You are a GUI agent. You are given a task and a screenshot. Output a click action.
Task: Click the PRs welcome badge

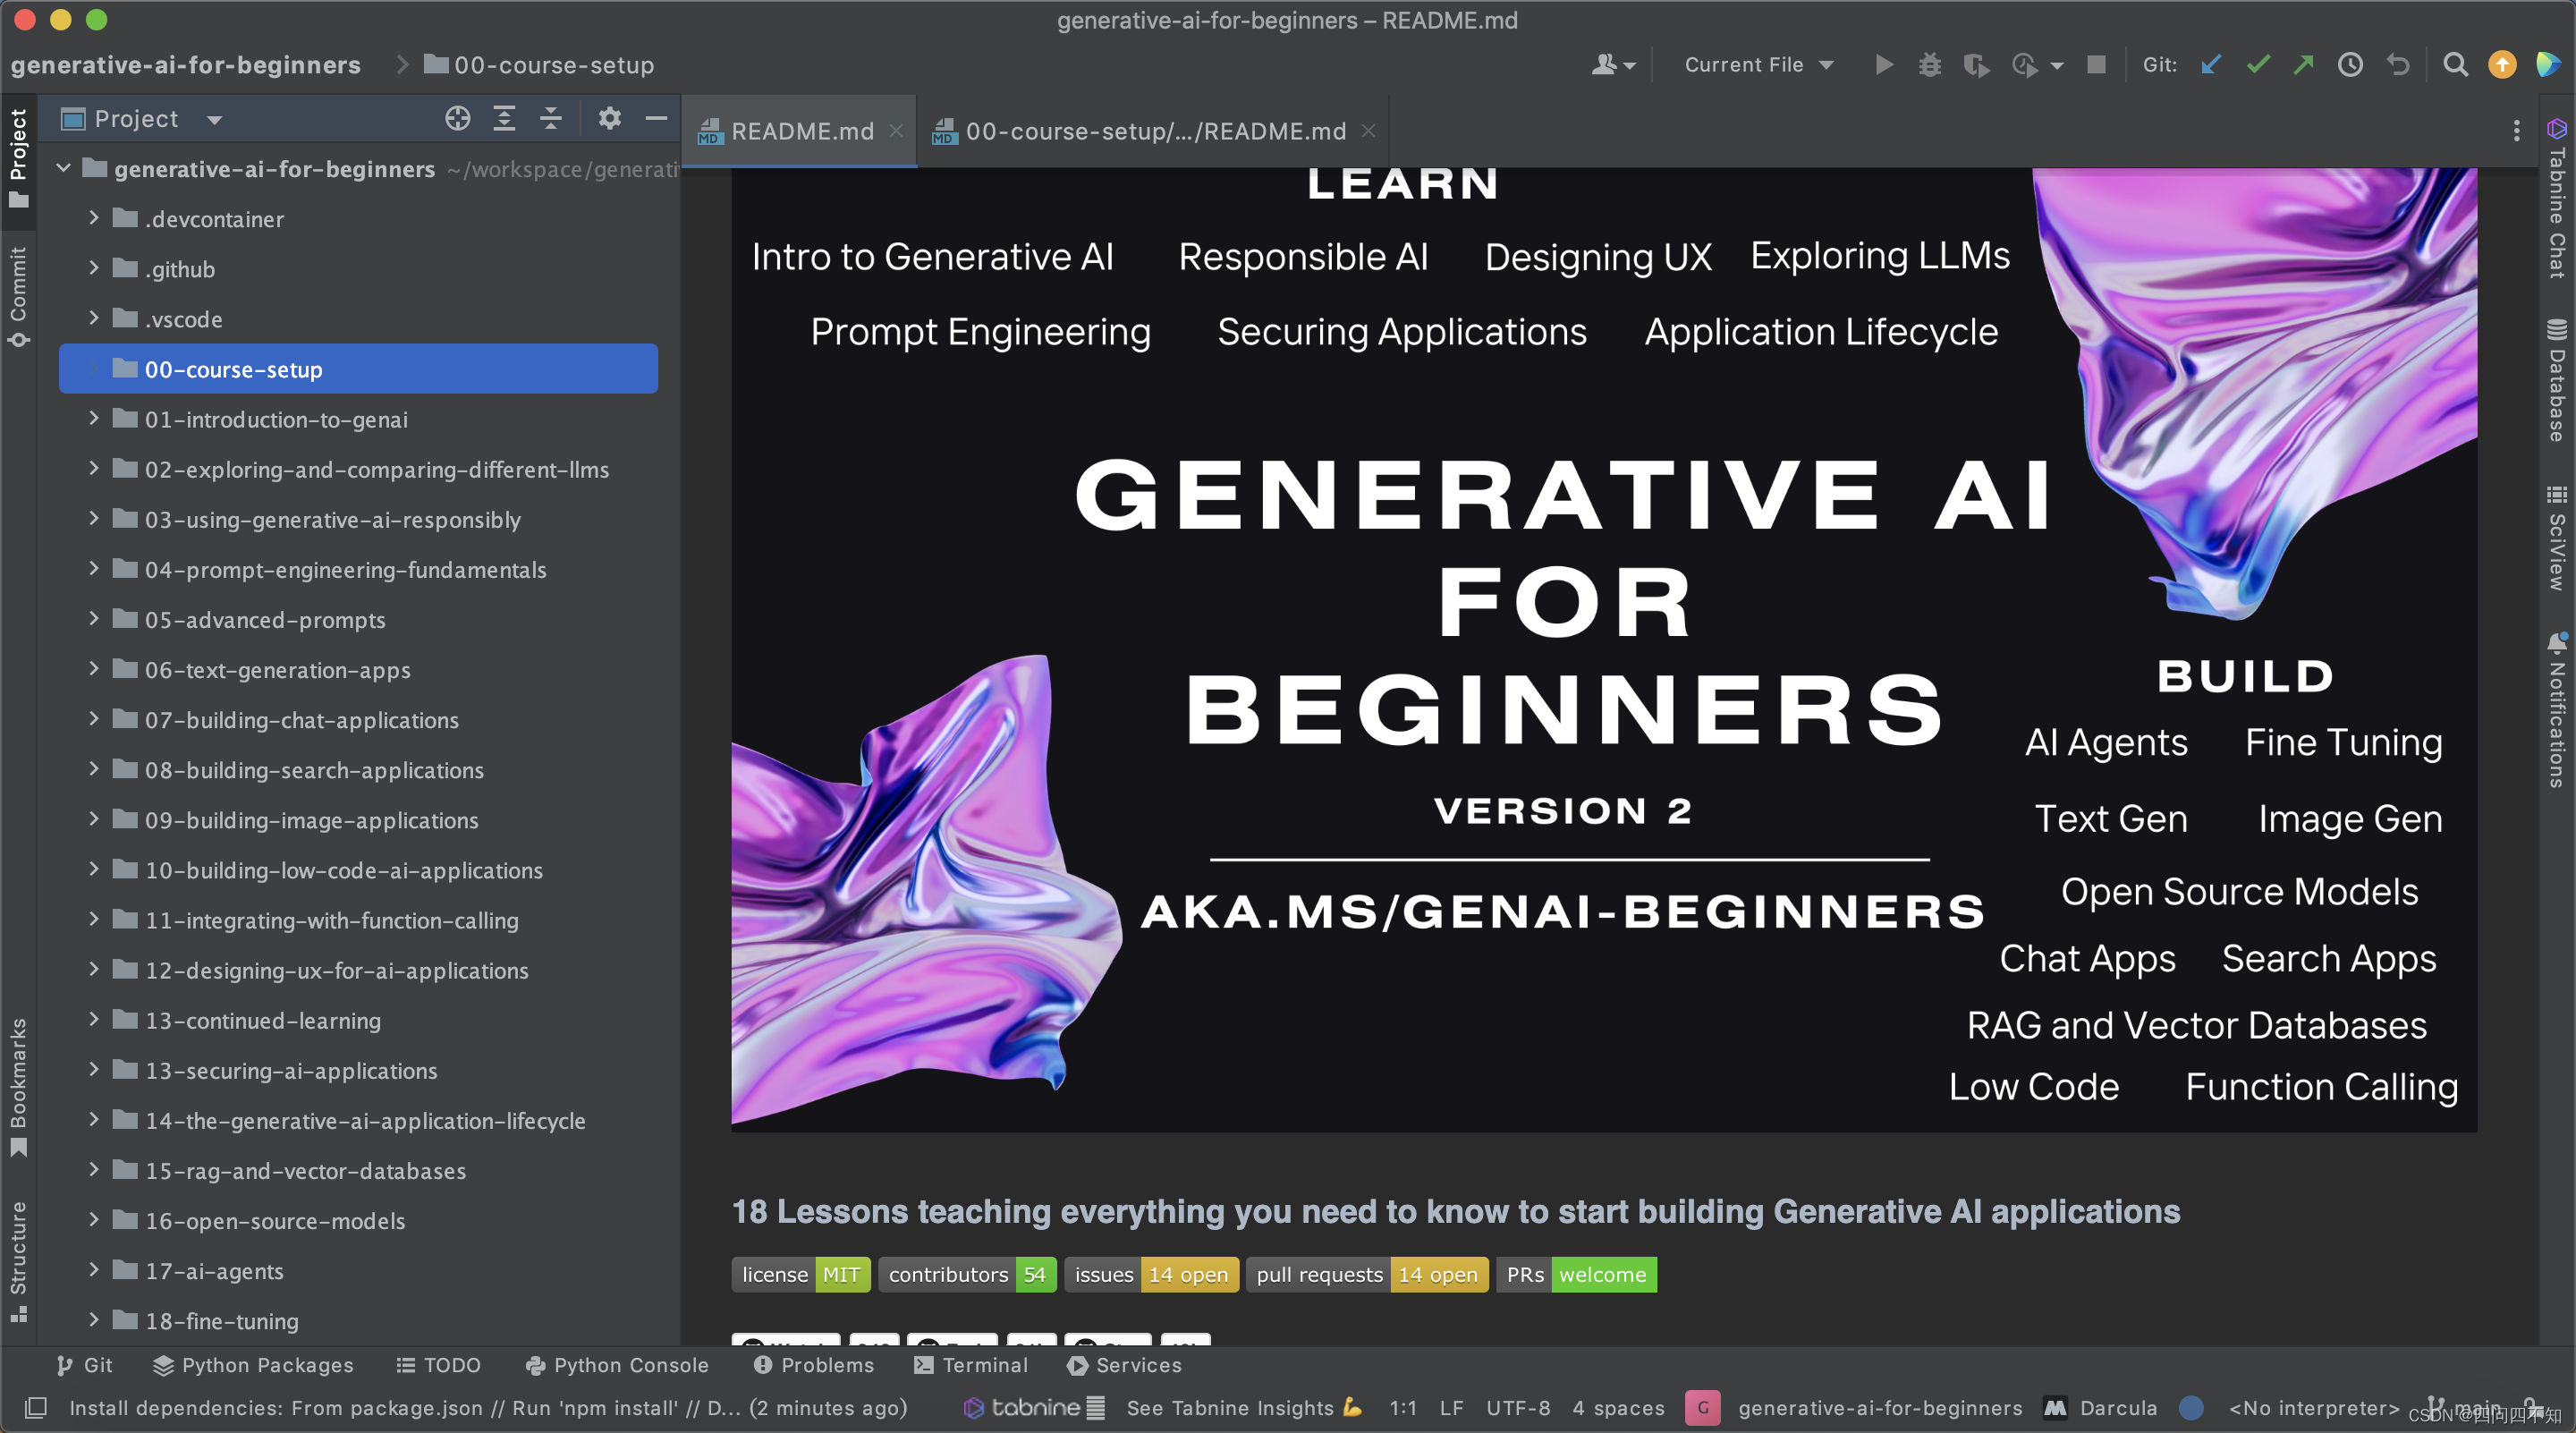(x=1576, y=1274)
